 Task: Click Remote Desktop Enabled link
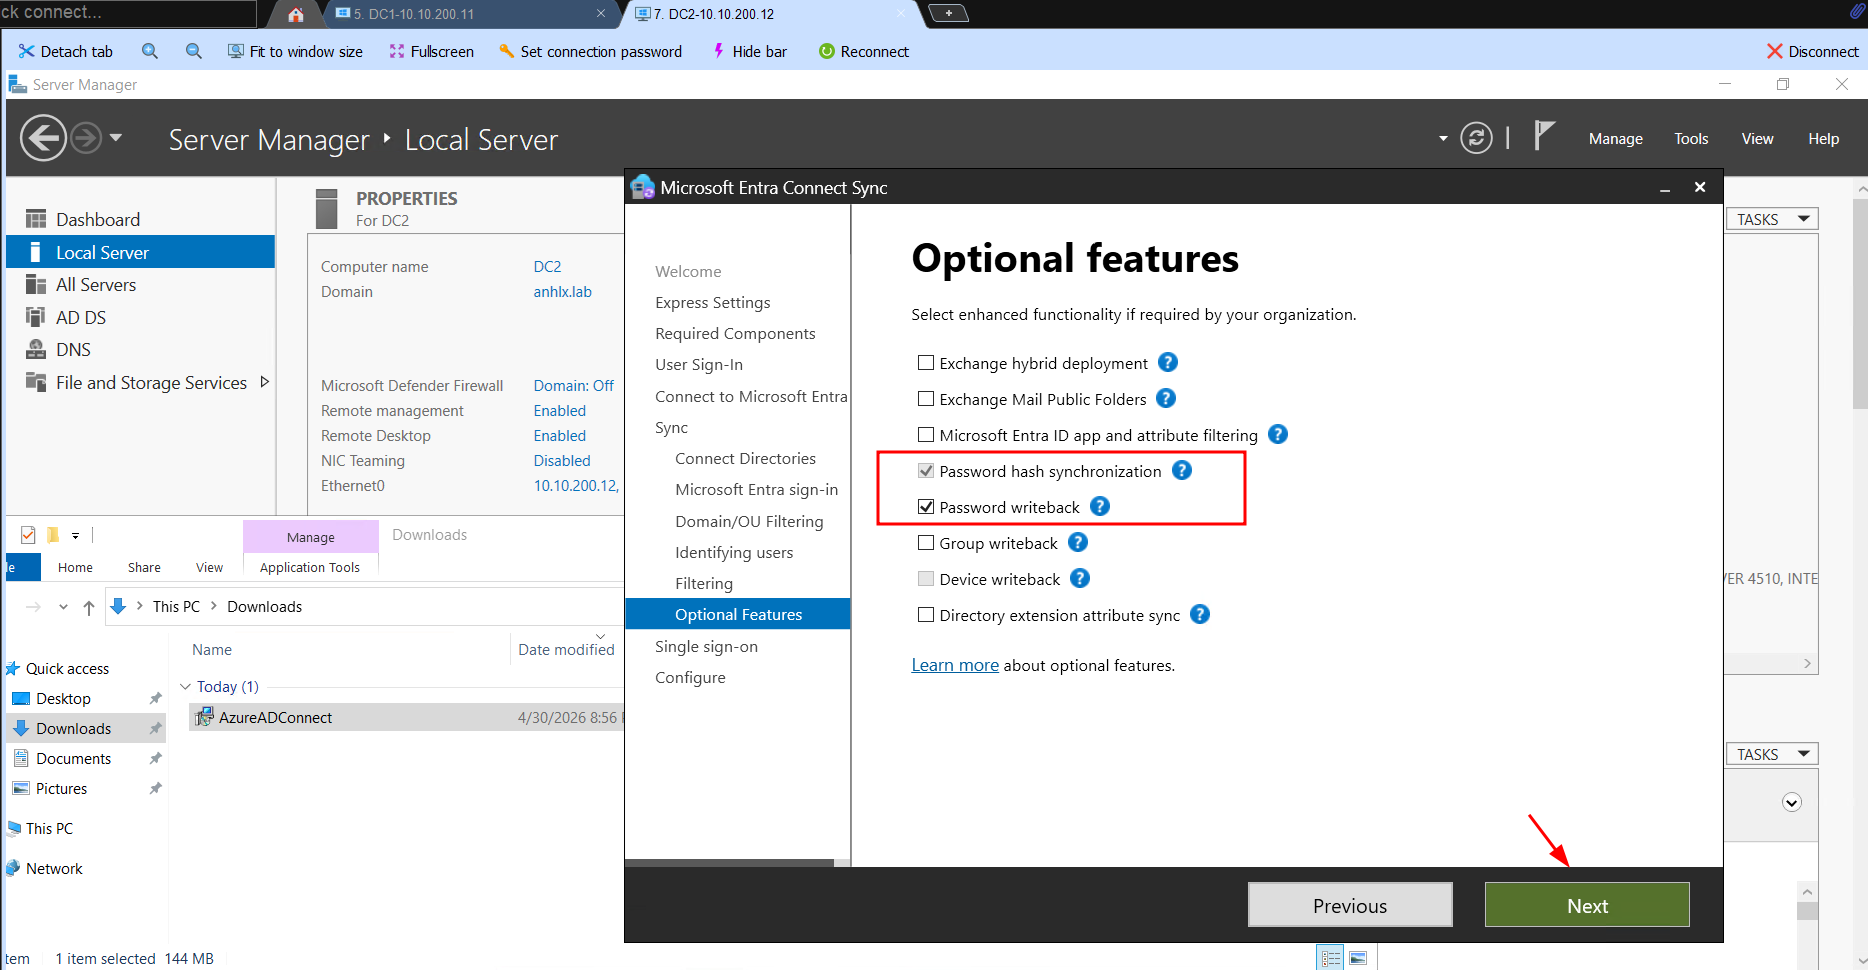point(560,436)
